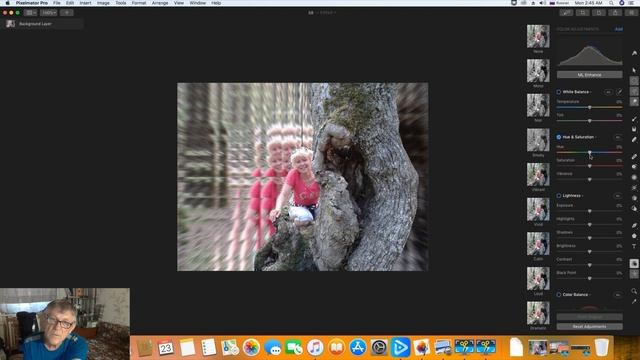Viewport: 640px width, 360px height.
Task: Select the Background Layer in layers list
Action: point(43,24)
